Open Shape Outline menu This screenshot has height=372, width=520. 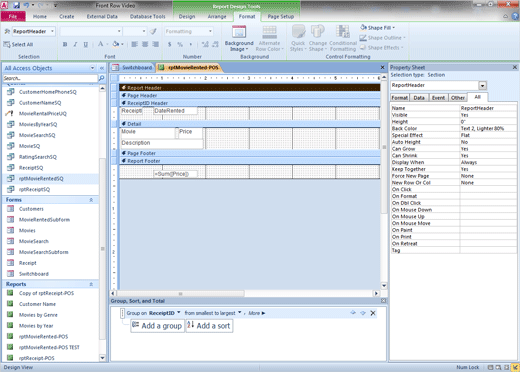pyautogui.click(x=382, y=38)
